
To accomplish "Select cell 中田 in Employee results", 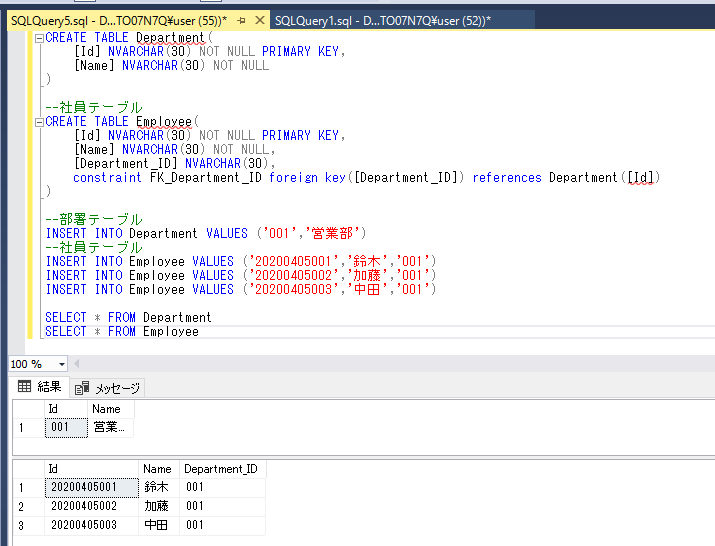I will 159,525.
